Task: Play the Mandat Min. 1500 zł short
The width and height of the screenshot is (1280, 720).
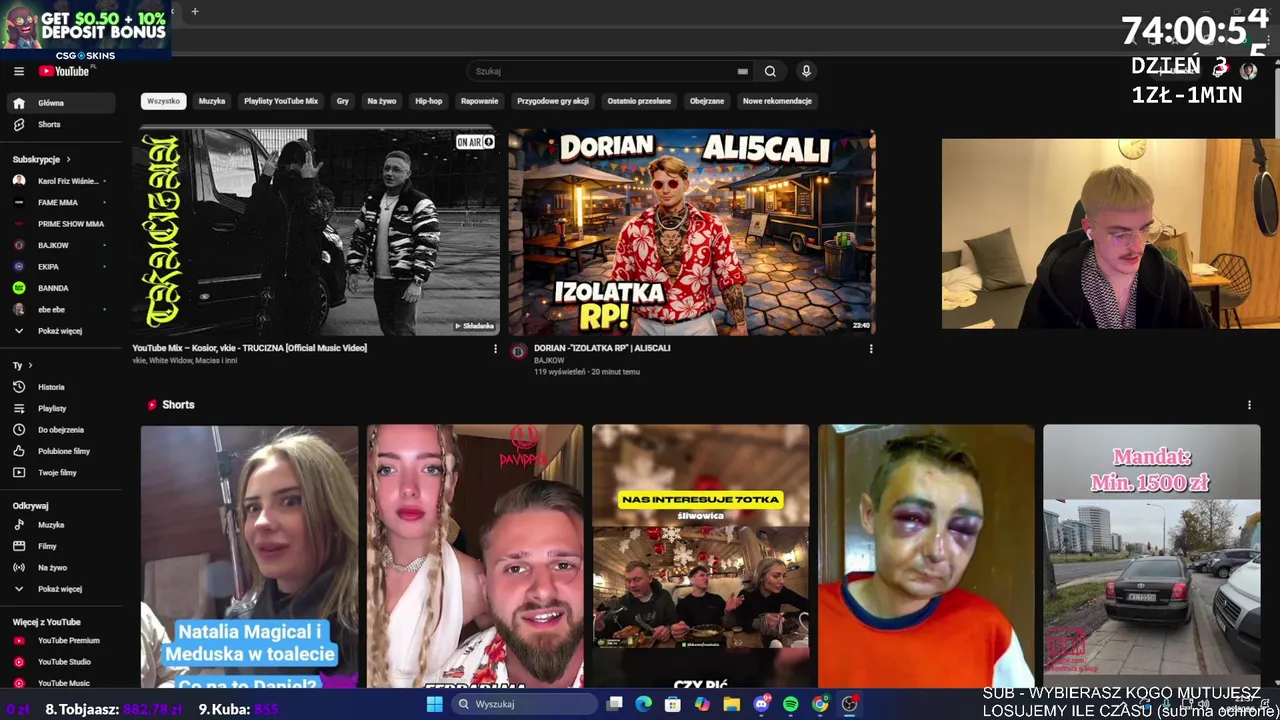Action: (x=1152, y=556)
